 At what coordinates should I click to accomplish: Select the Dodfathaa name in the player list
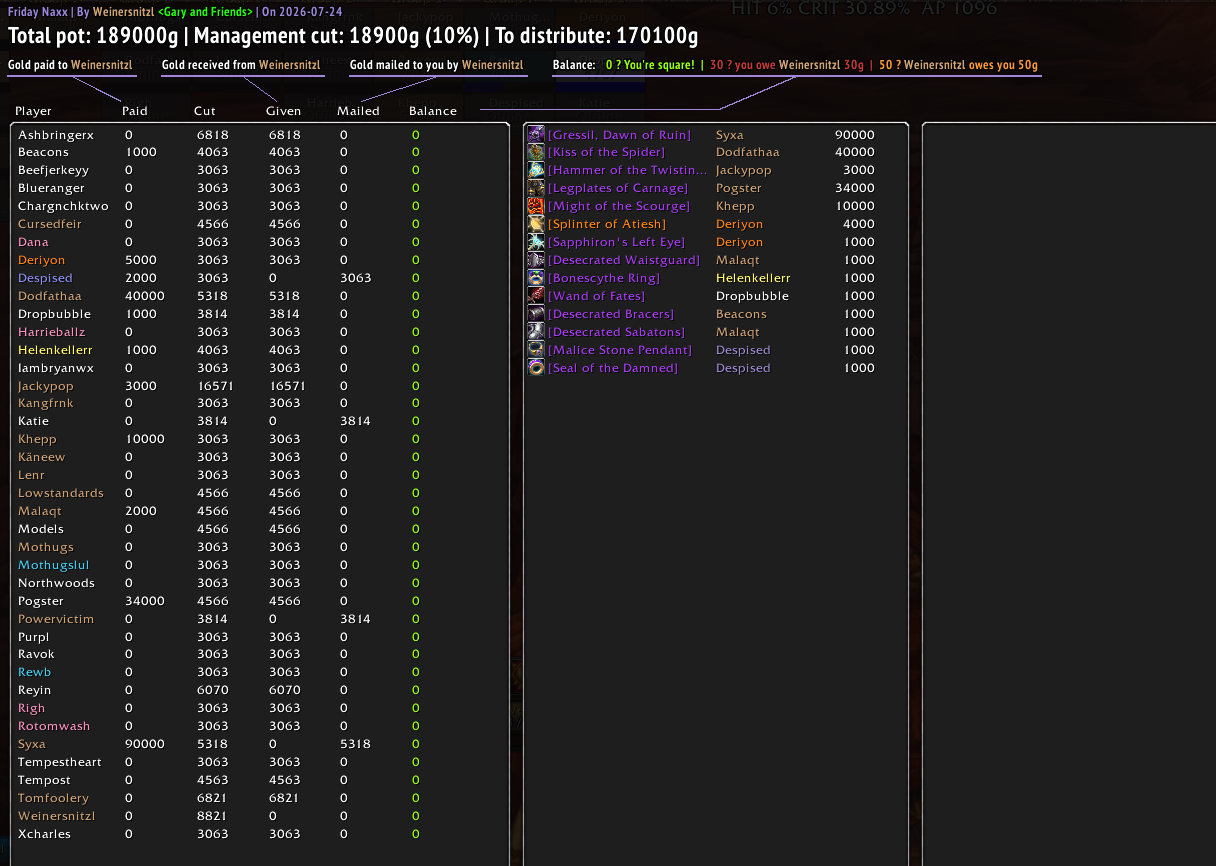point(50,297)
